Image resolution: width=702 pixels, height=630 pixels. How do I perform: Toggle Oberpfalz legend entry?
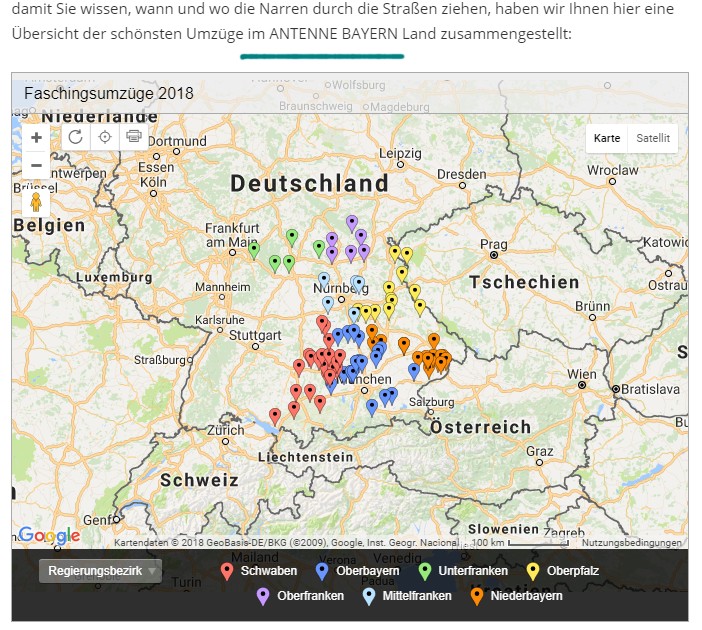[x=562, y=571]
